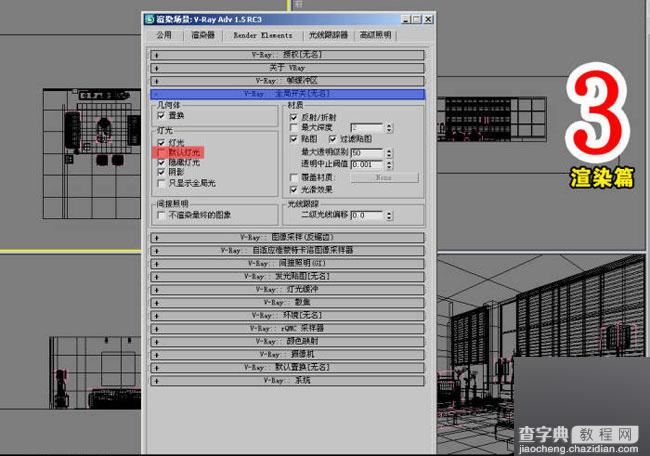Expand the V-Ray 图像采样(反锯齿) rollout
The image size is (650, 456).
pyautogui.click(x=287, y=238)
